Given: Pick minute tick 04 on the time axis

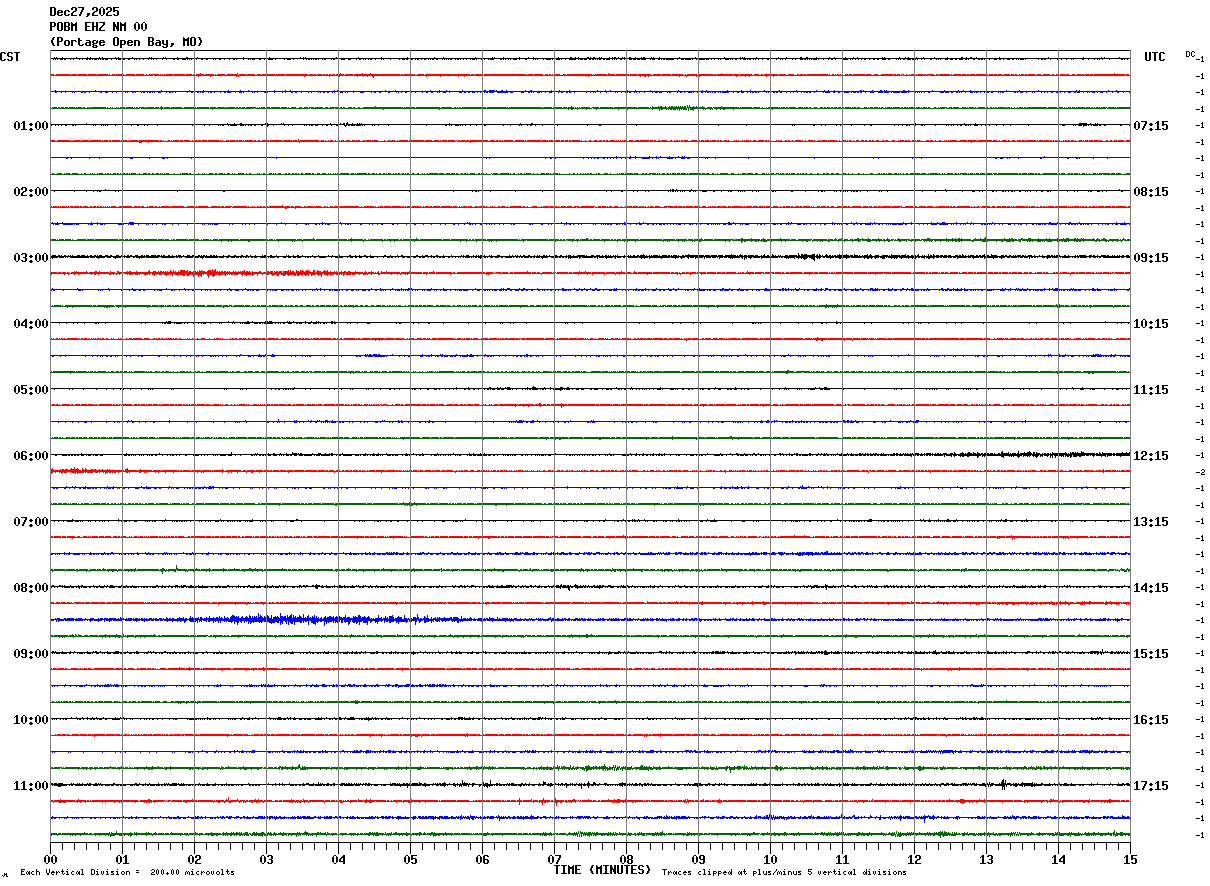Looking at the screenshot, I should 338,859.
